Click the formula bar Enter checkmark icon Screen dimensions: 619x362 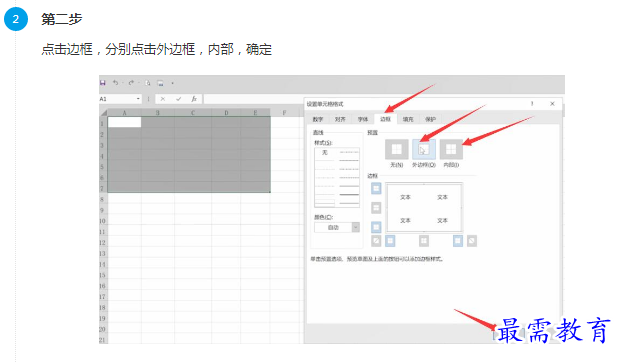tap(178, 99)
